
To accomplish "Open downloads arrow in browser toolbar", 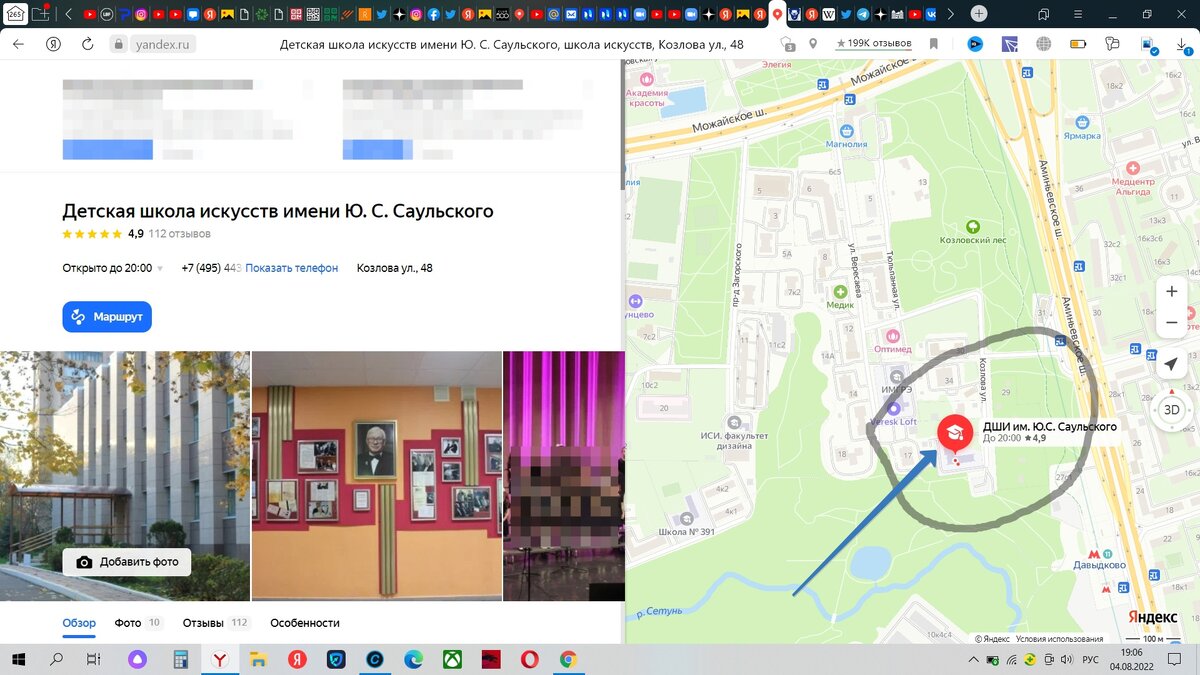I will click(1180, 44).
